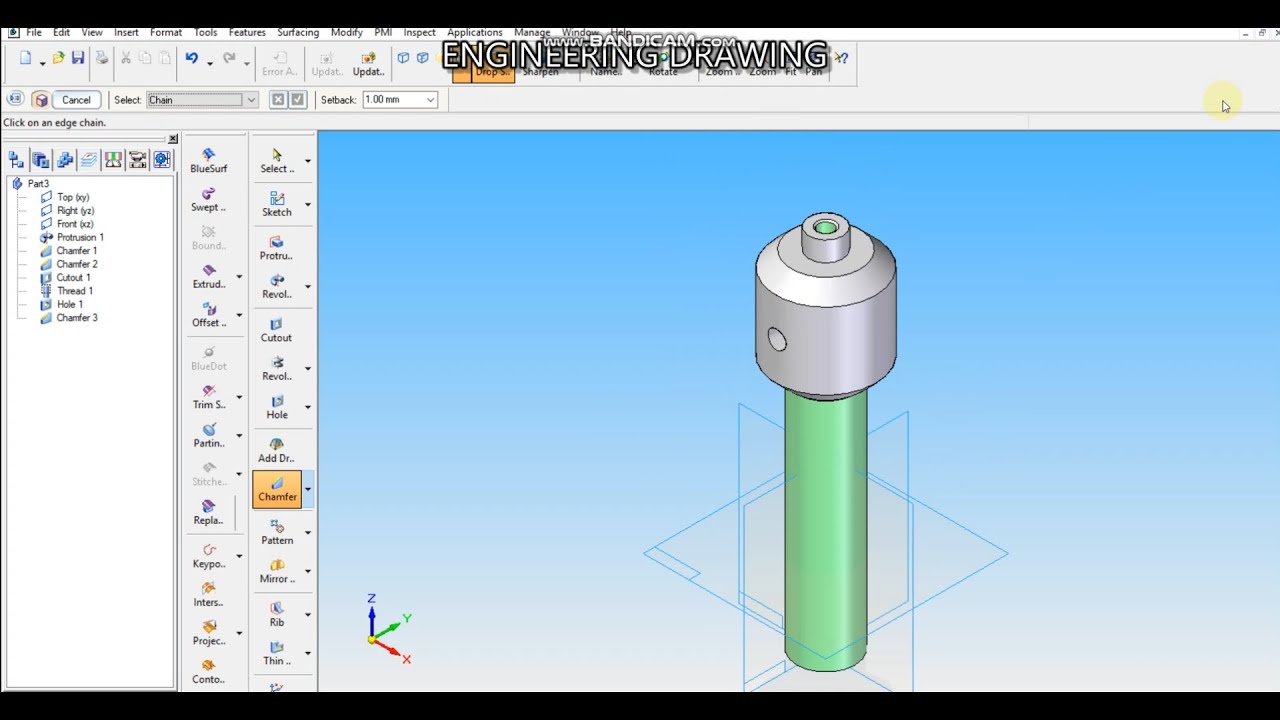Image resolution: width=1280 pixels, height=720 pixels.
Task: Select Protrusion 1 in the feature tree
Action: [72, 237]
